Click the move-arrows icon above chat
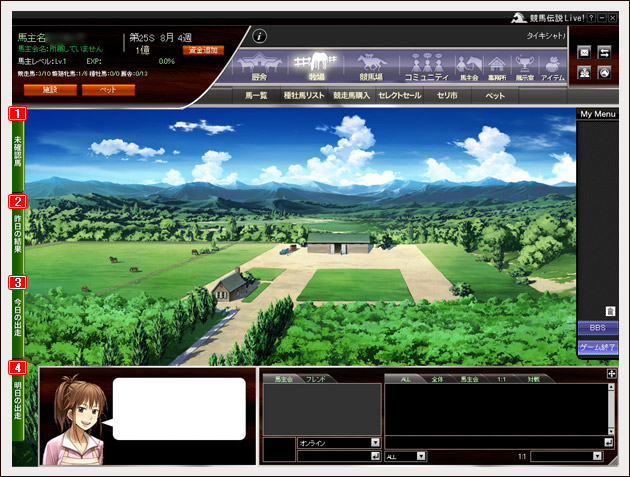Viewport: 630px width, 477px height. [611, 374]
